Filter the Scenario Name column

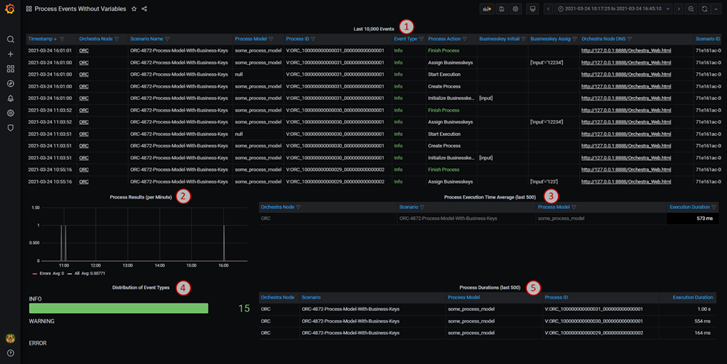point(167,39)
